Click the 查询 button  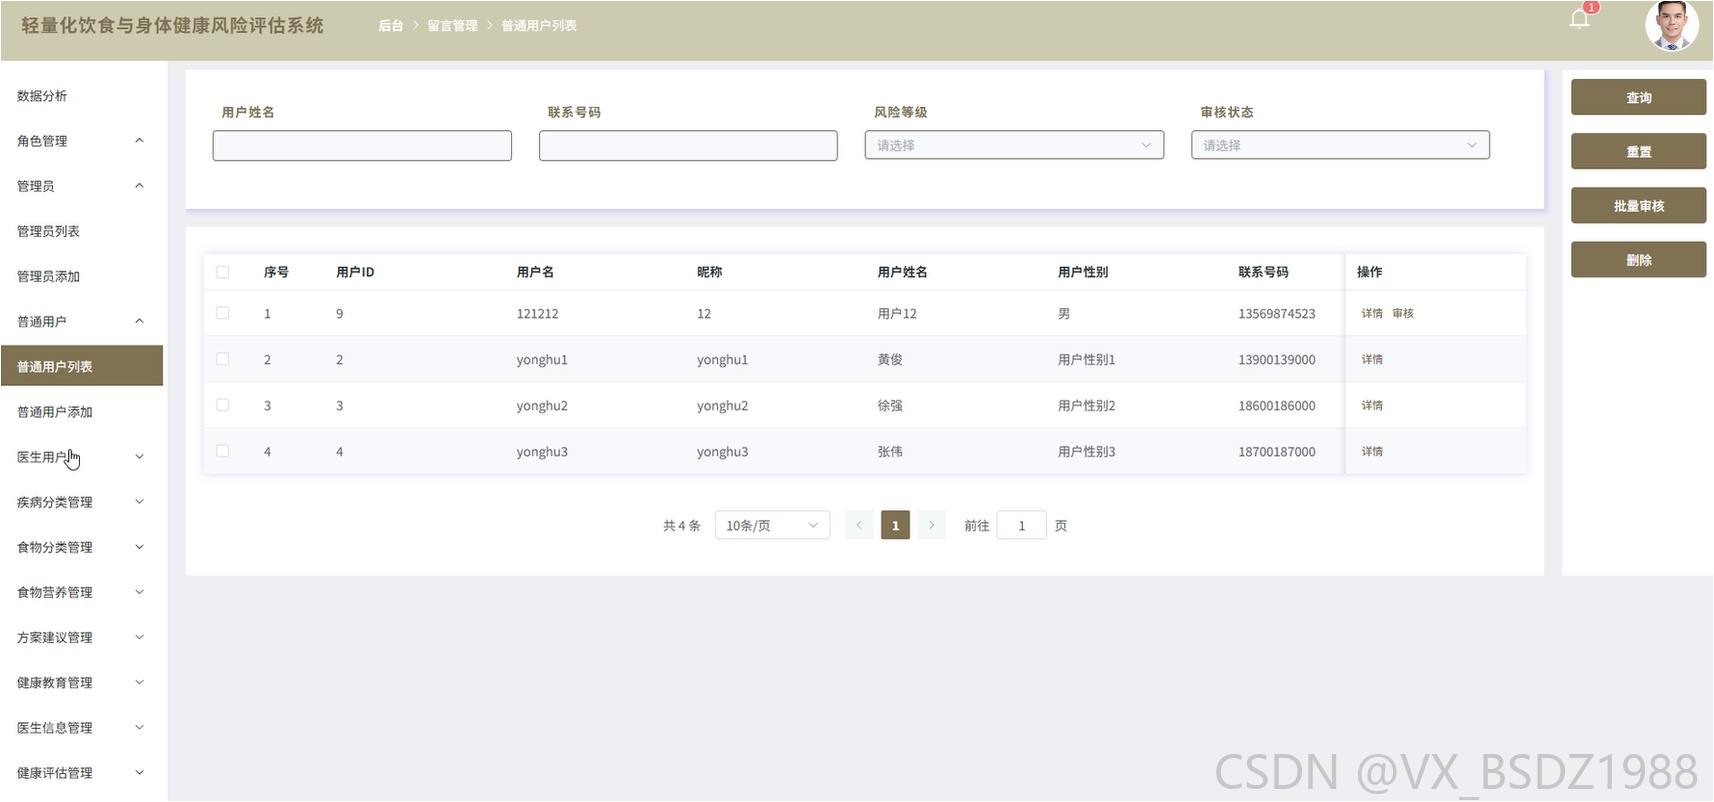click(x=1638, y=97)
